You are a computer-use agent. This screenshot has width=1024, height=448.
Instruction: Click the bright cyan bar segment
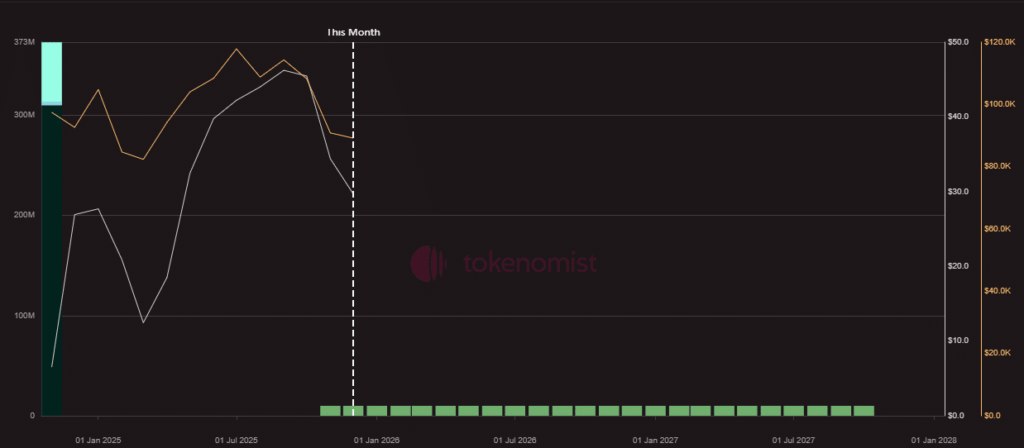coord(52,71)
